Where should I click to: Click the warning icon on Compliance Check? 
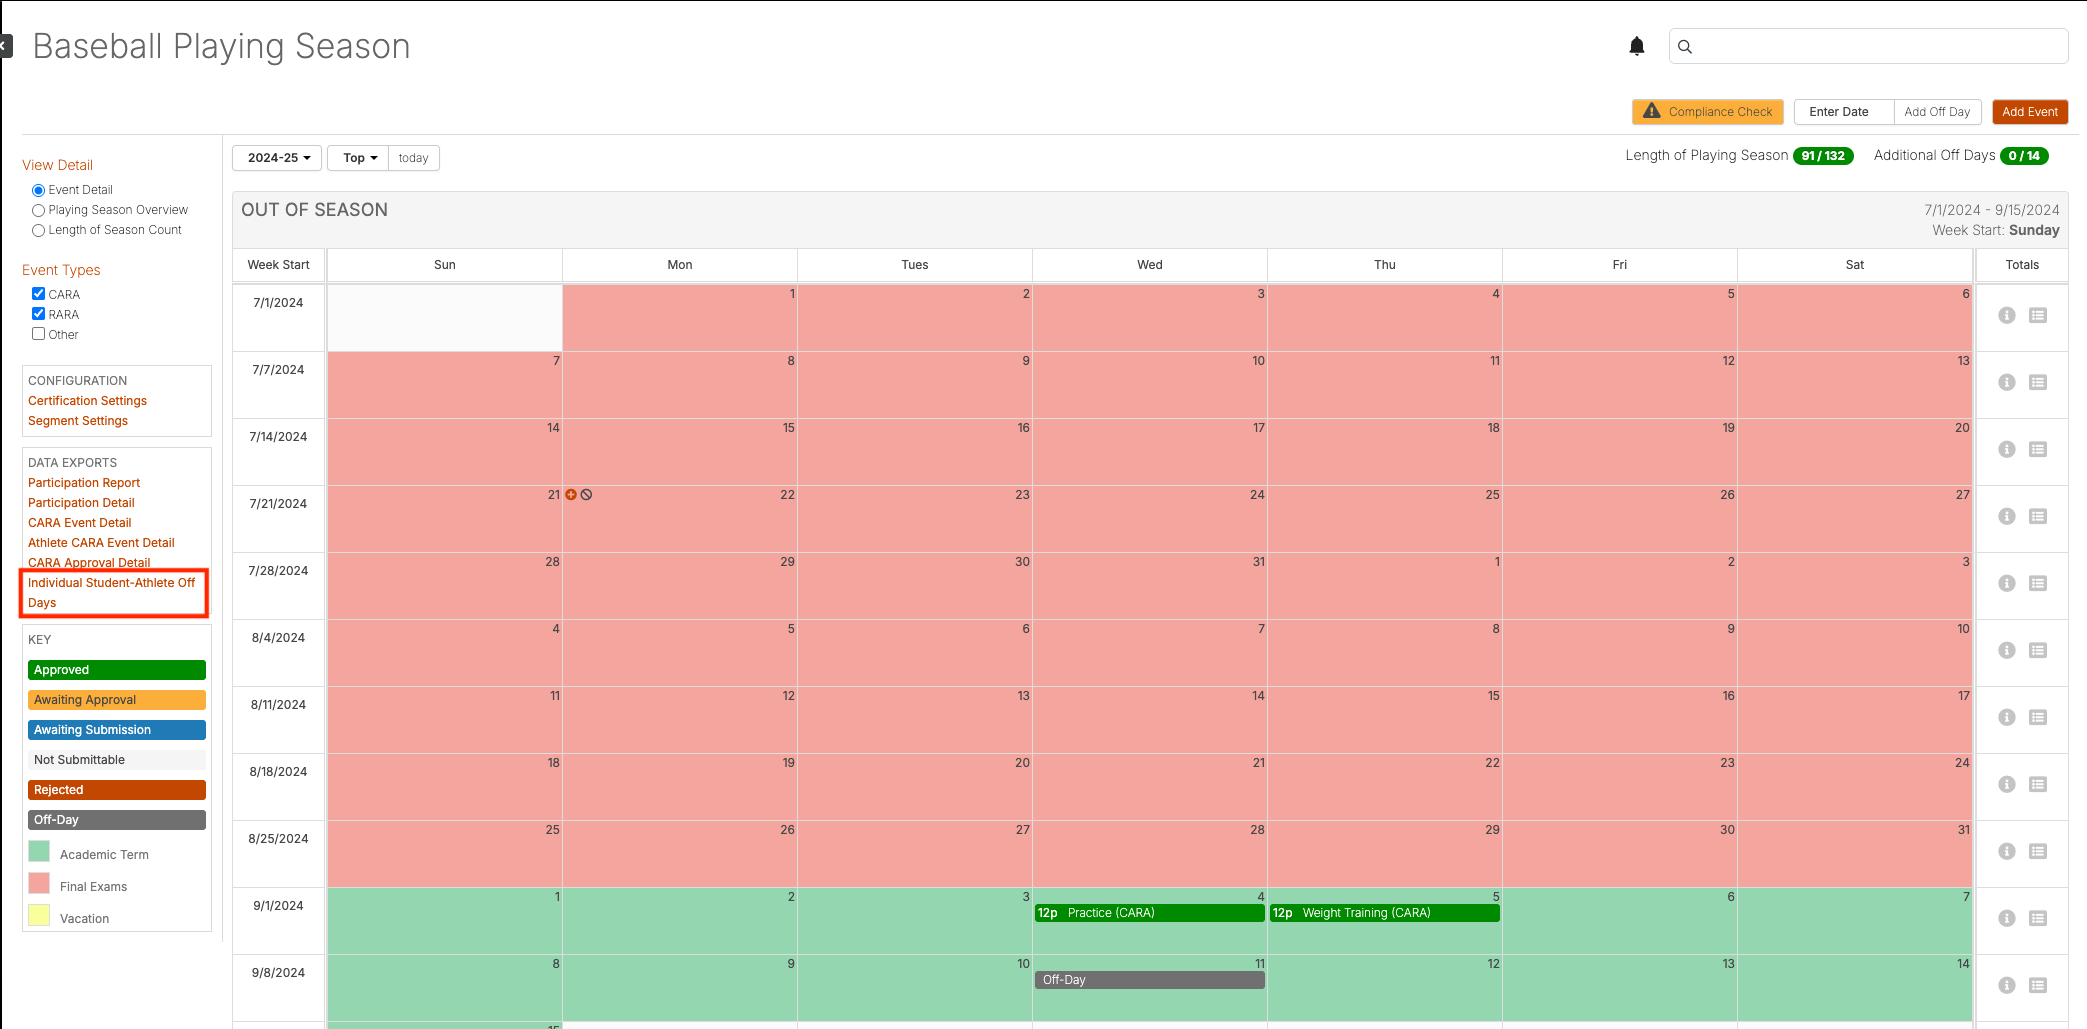[x=1651, y=111]
